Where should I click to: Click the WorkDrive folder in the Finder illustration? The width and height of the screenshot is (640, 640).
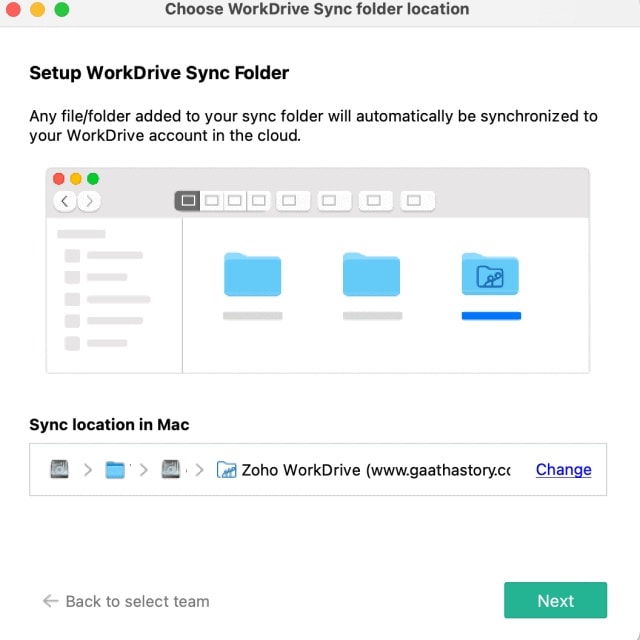490,274
